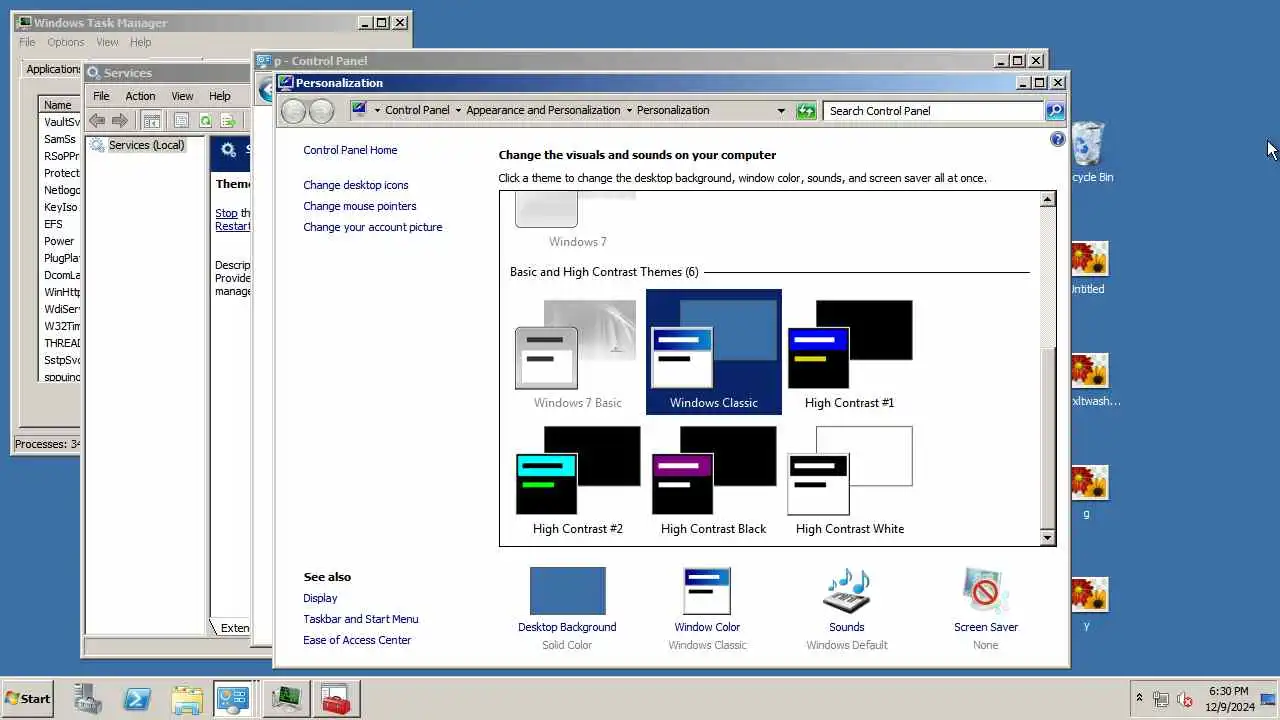The height and width of the screenshot is (720, 1280).
Task: Open Help menu in Services window
Action: (x=220, y=96)
